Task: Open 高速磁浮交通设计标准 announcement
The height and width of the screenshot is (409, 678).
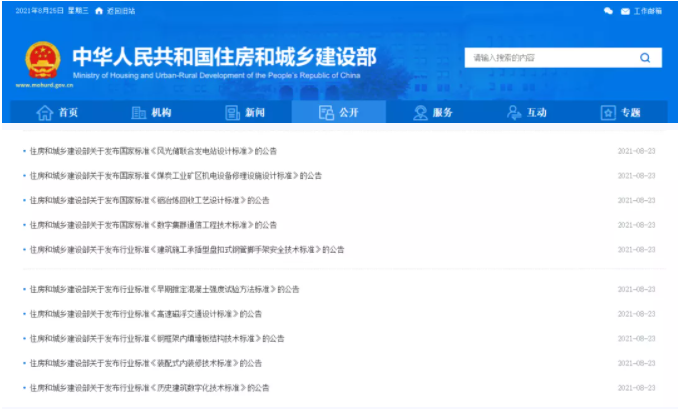Action: tap(146, 313)
